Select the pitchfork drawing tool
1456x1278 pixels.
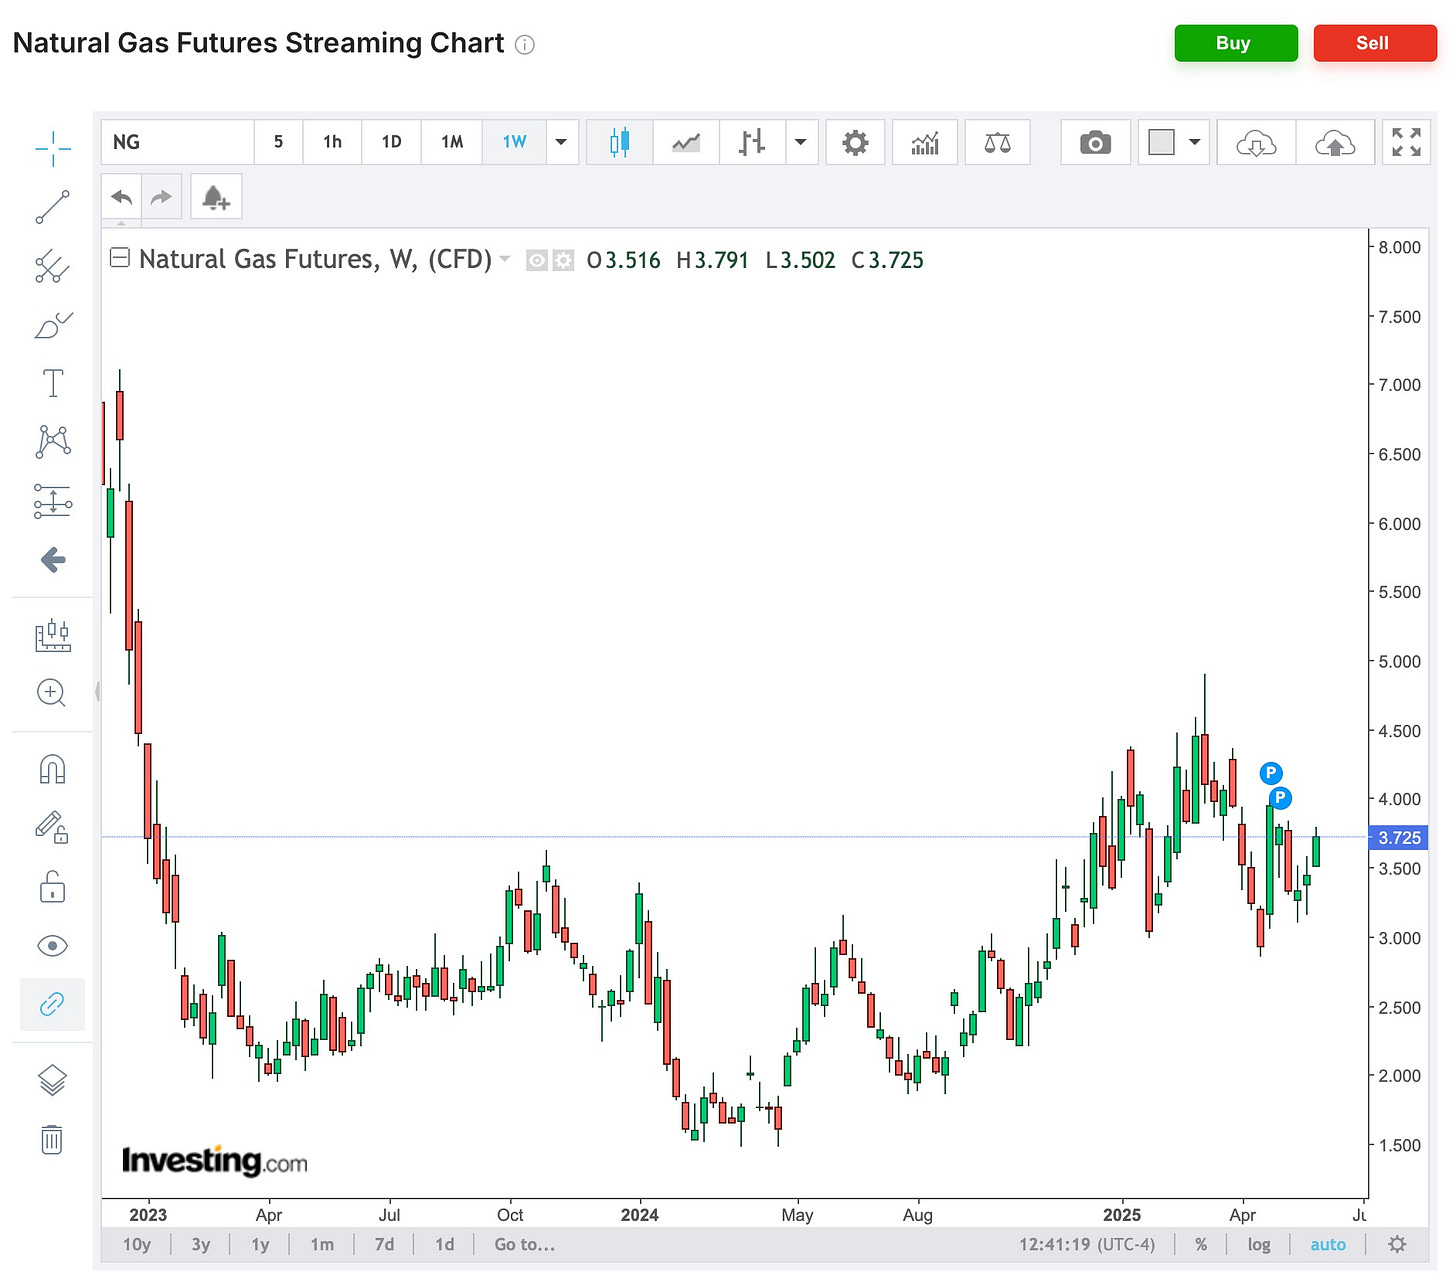pos(53,266)
